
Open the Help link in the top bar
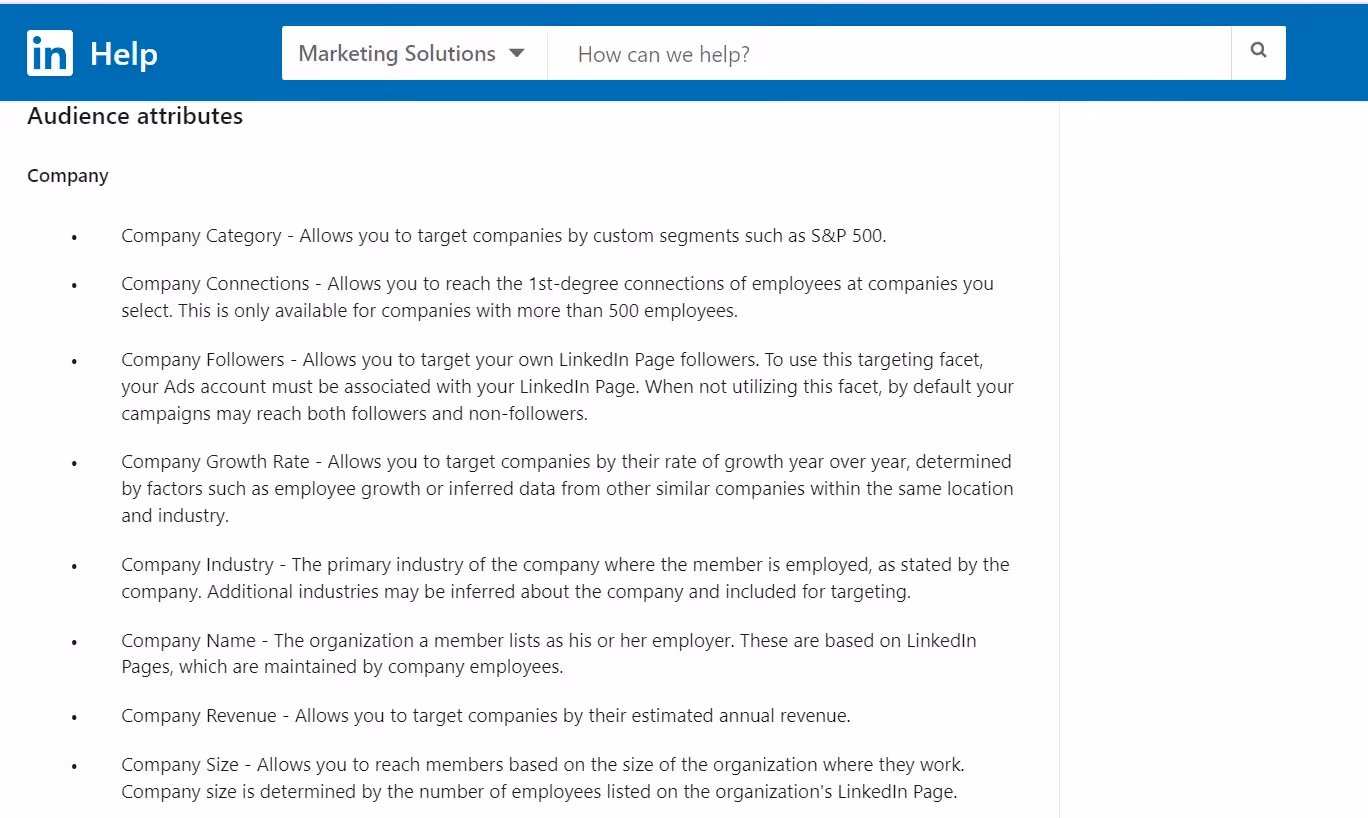pos(124,53)
